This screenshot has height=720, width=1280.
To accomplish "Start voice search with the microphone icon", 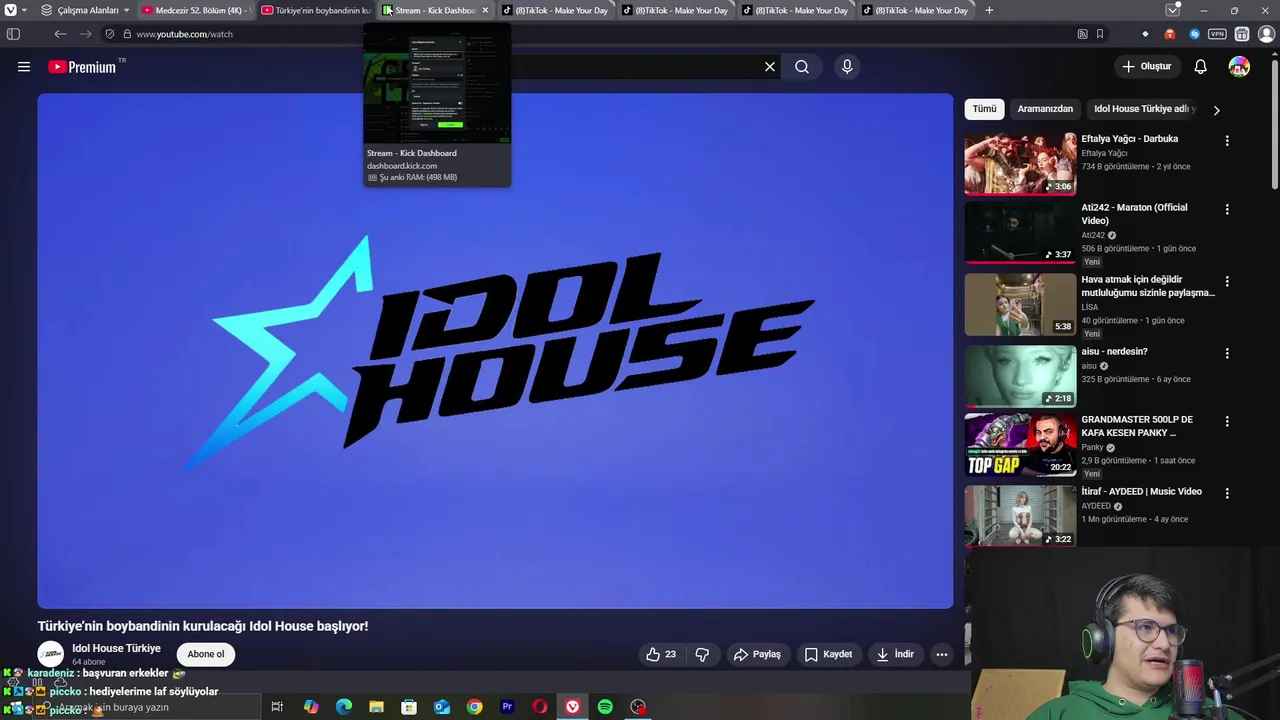I will (847, 67).
